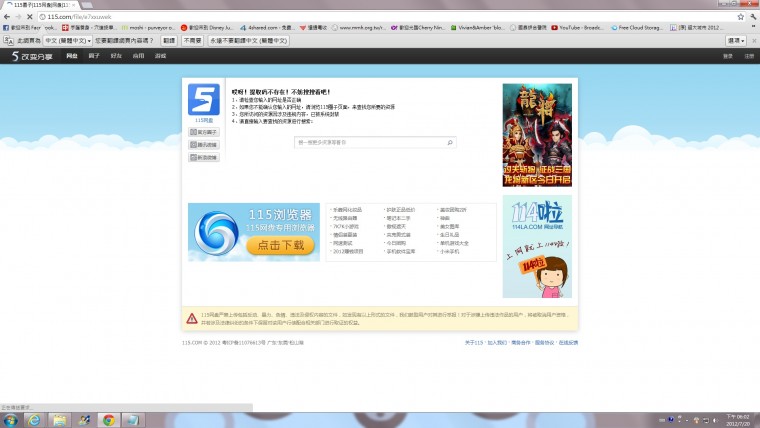Open the YouTube - Broadc... bookmark

pos(577,28)
